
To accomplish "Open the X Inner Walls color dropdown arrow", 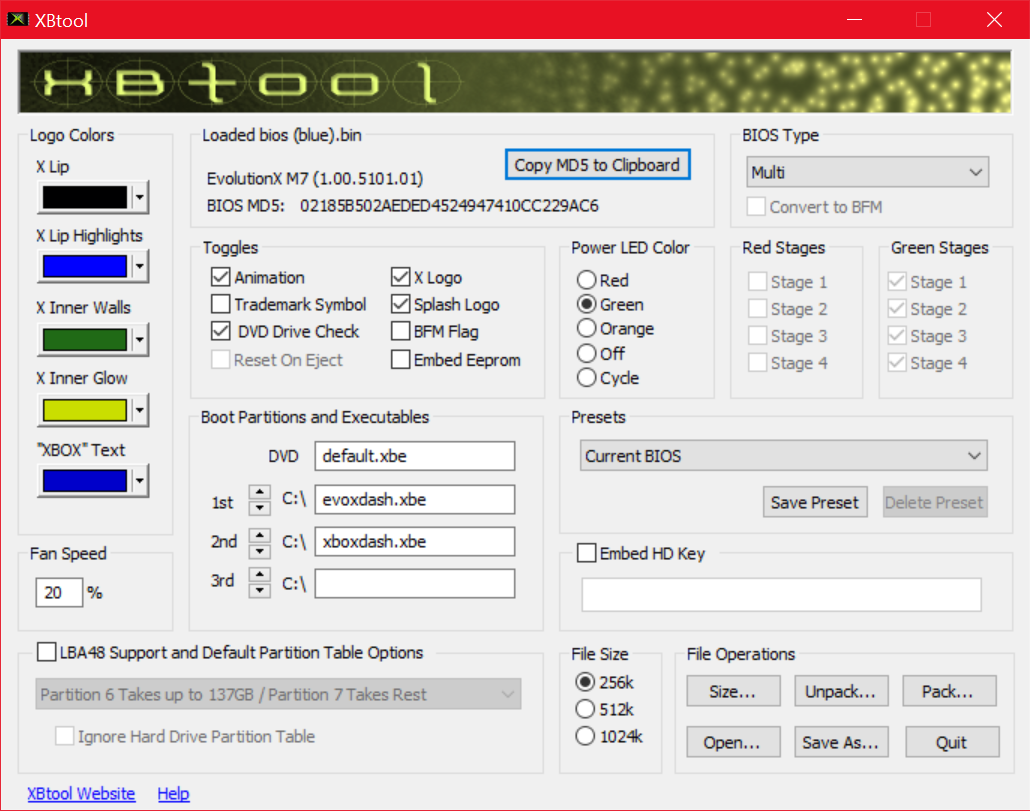I will 139,340.
